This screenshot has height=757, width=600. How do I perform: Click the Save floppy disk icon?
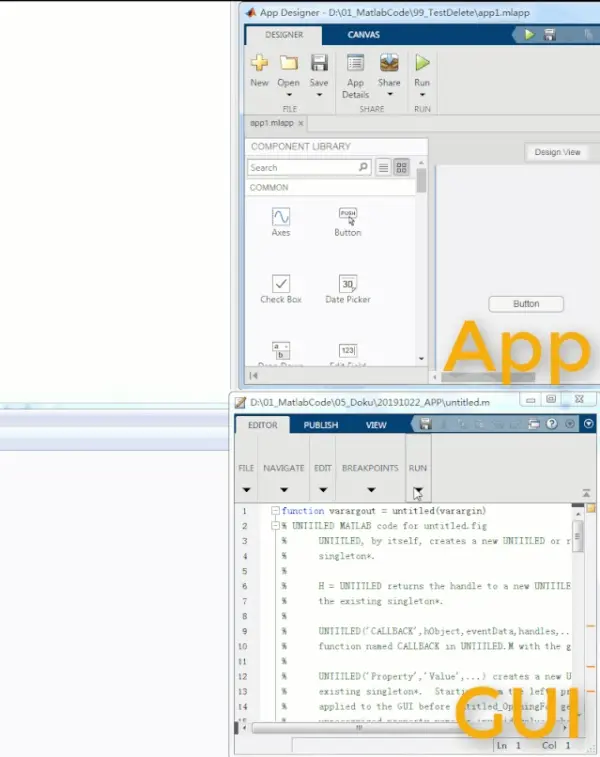point(319,63)
